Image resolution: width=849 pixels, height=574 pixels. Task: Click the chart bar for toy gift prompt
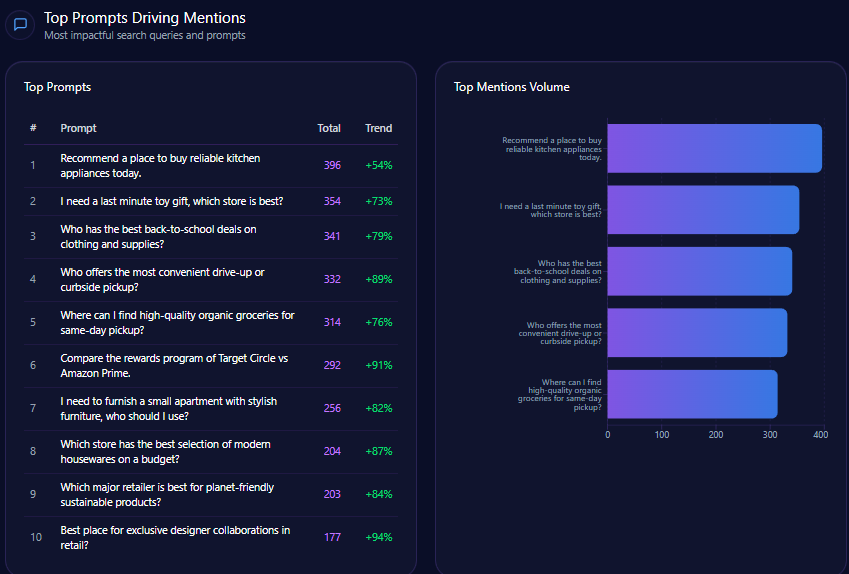coord(703,210)
